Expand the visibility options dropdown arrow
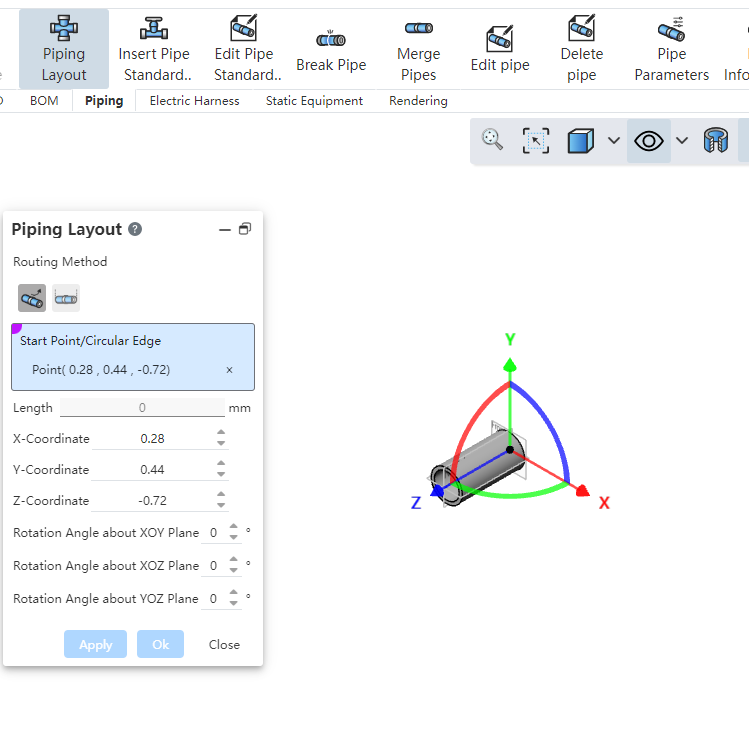This screenshot has width=749, height=736. pyautogui.click(x=682, y=141)
